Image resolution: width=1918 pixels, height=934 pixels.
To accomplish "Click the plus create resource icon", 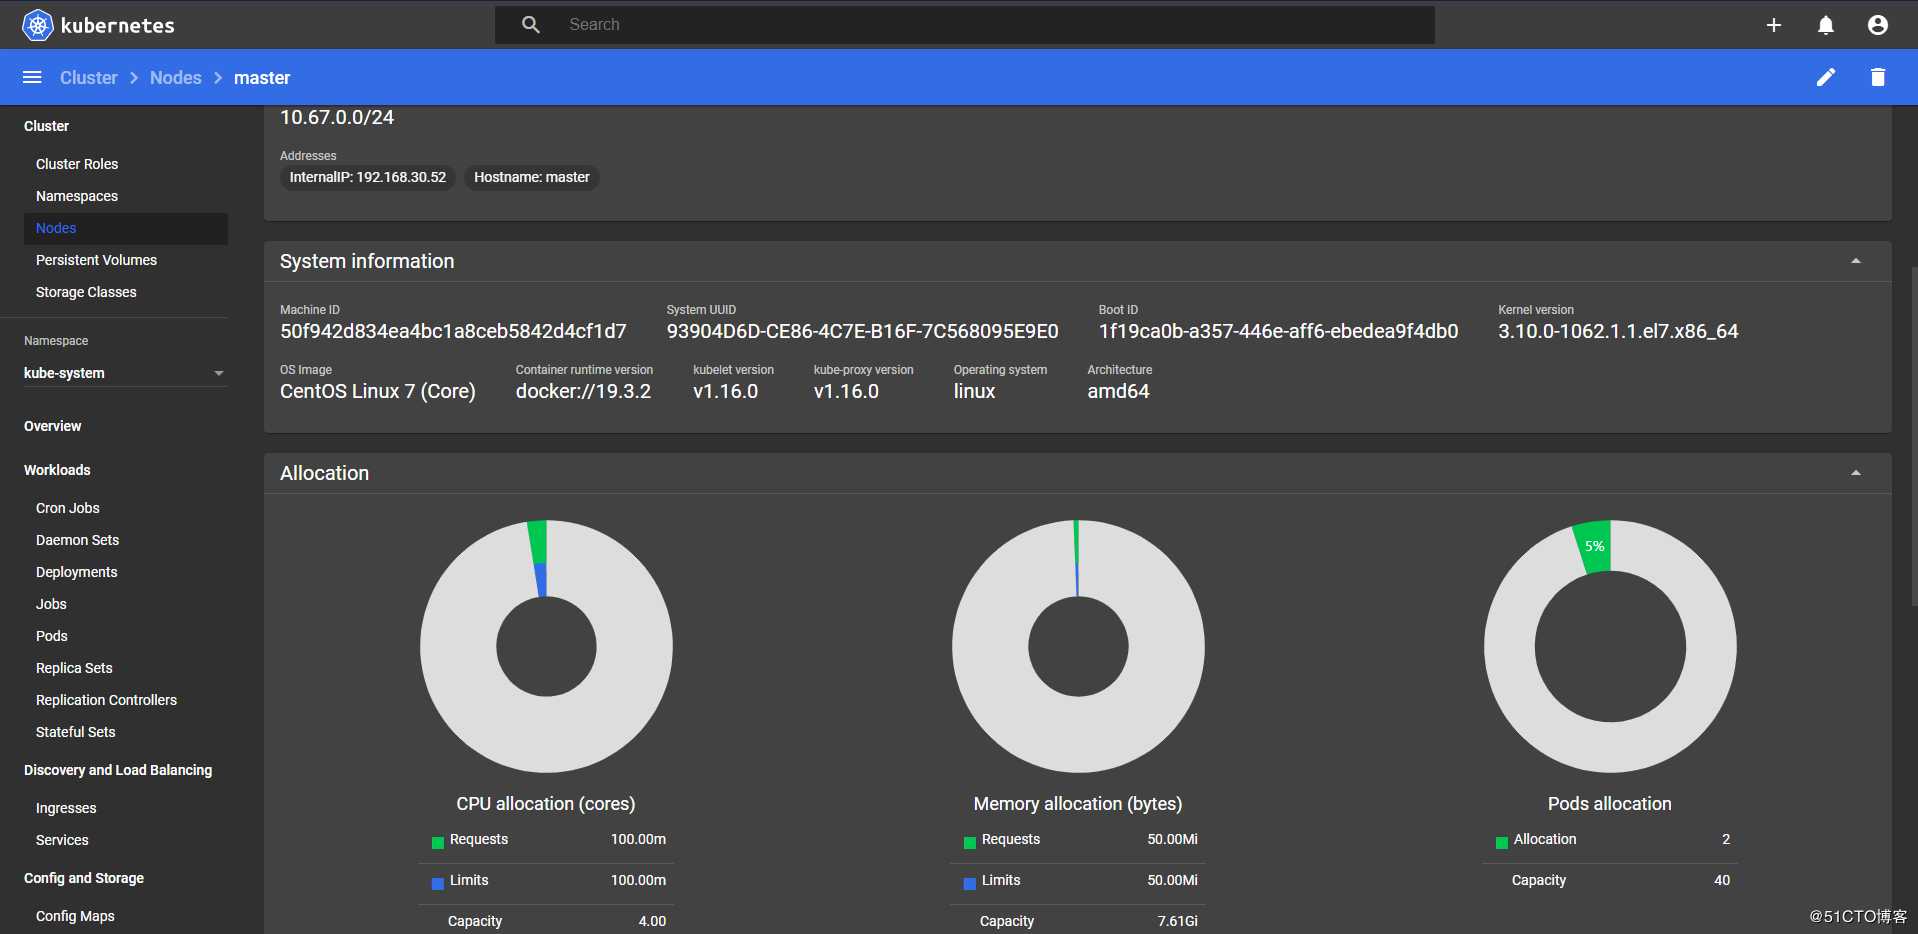I will 1774,25.
